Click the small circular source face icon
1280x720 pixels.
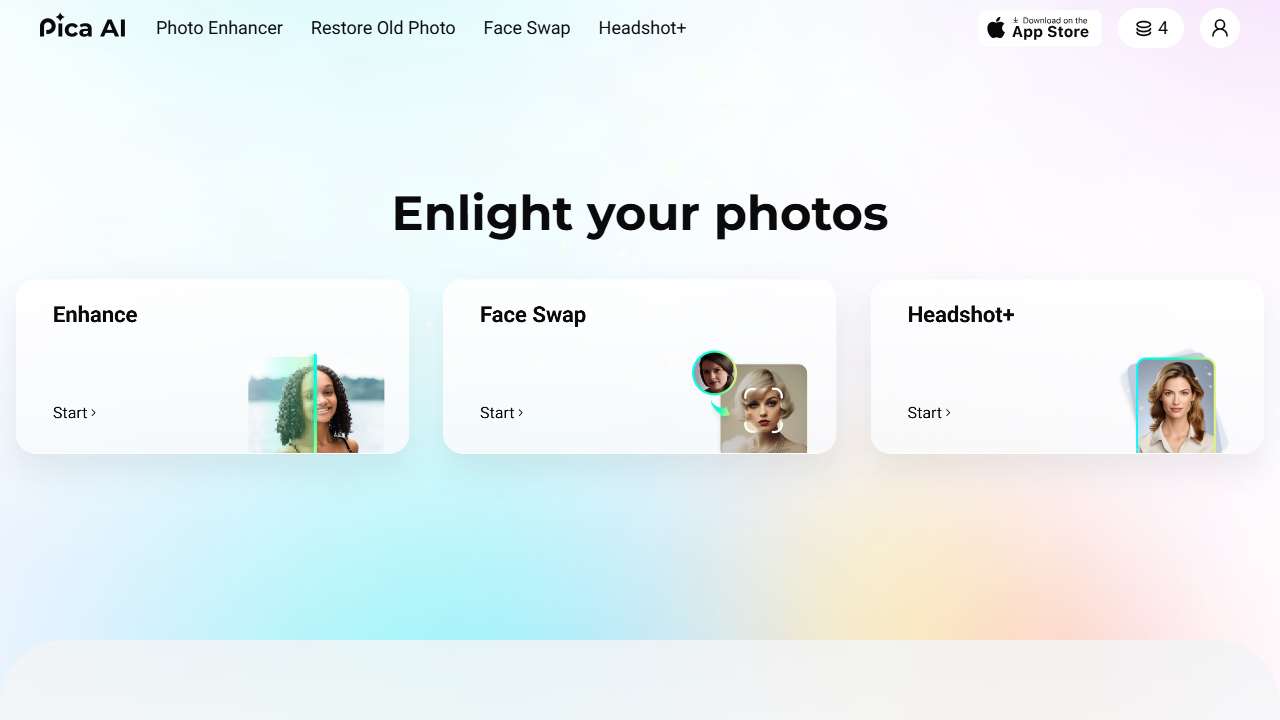tap(714, 372)
